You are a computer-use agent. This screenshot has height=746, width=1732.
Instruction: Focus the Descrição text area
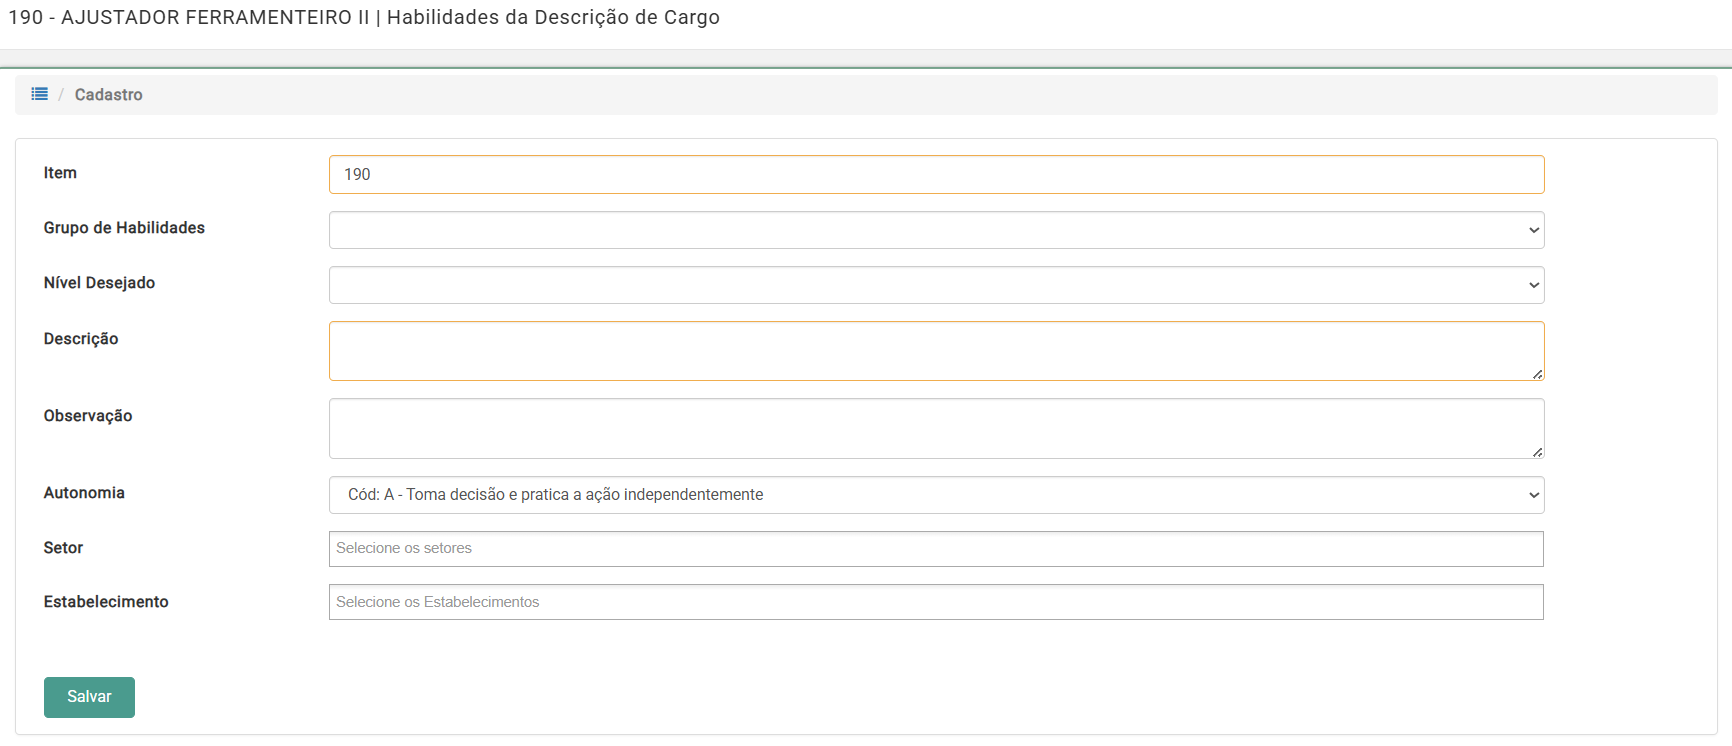pyautogui.click(x=936, y=351)
